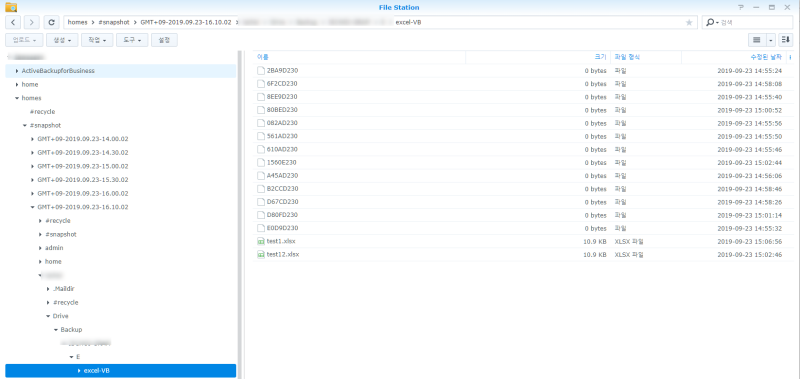Go forward with the right arrow button
Image resolution: width=800 pixels, height=379 pixels.
click(32, 22)
